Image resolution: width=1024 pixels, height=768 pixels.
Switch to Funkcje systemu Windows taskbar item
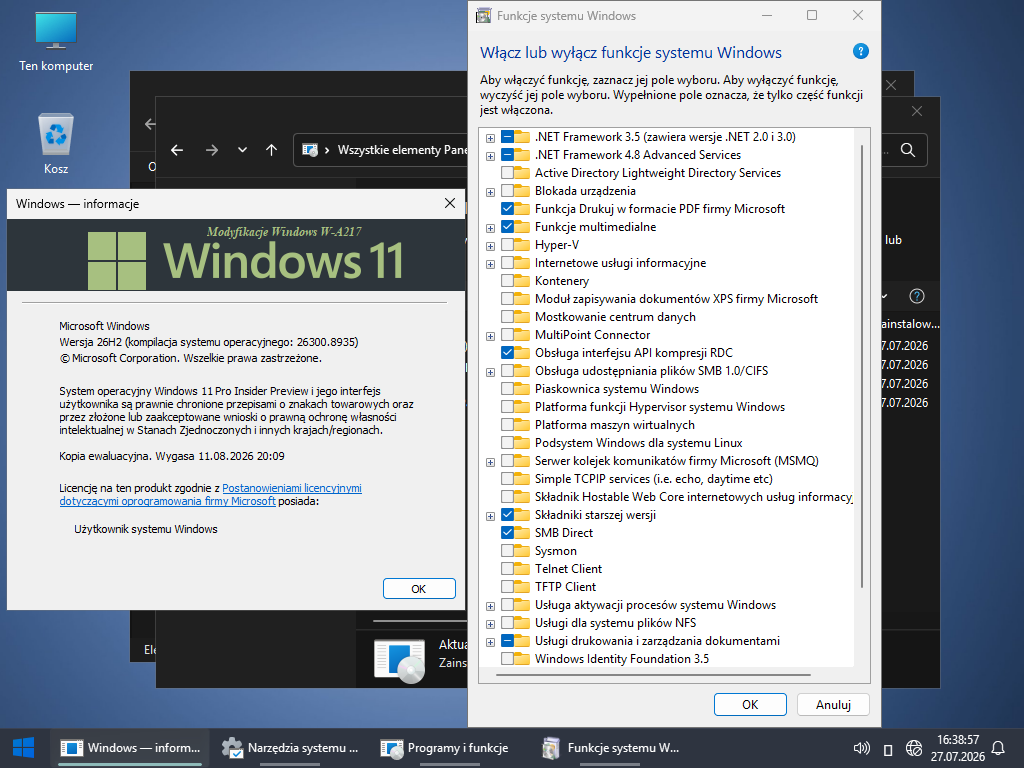[x=610, y=748]
